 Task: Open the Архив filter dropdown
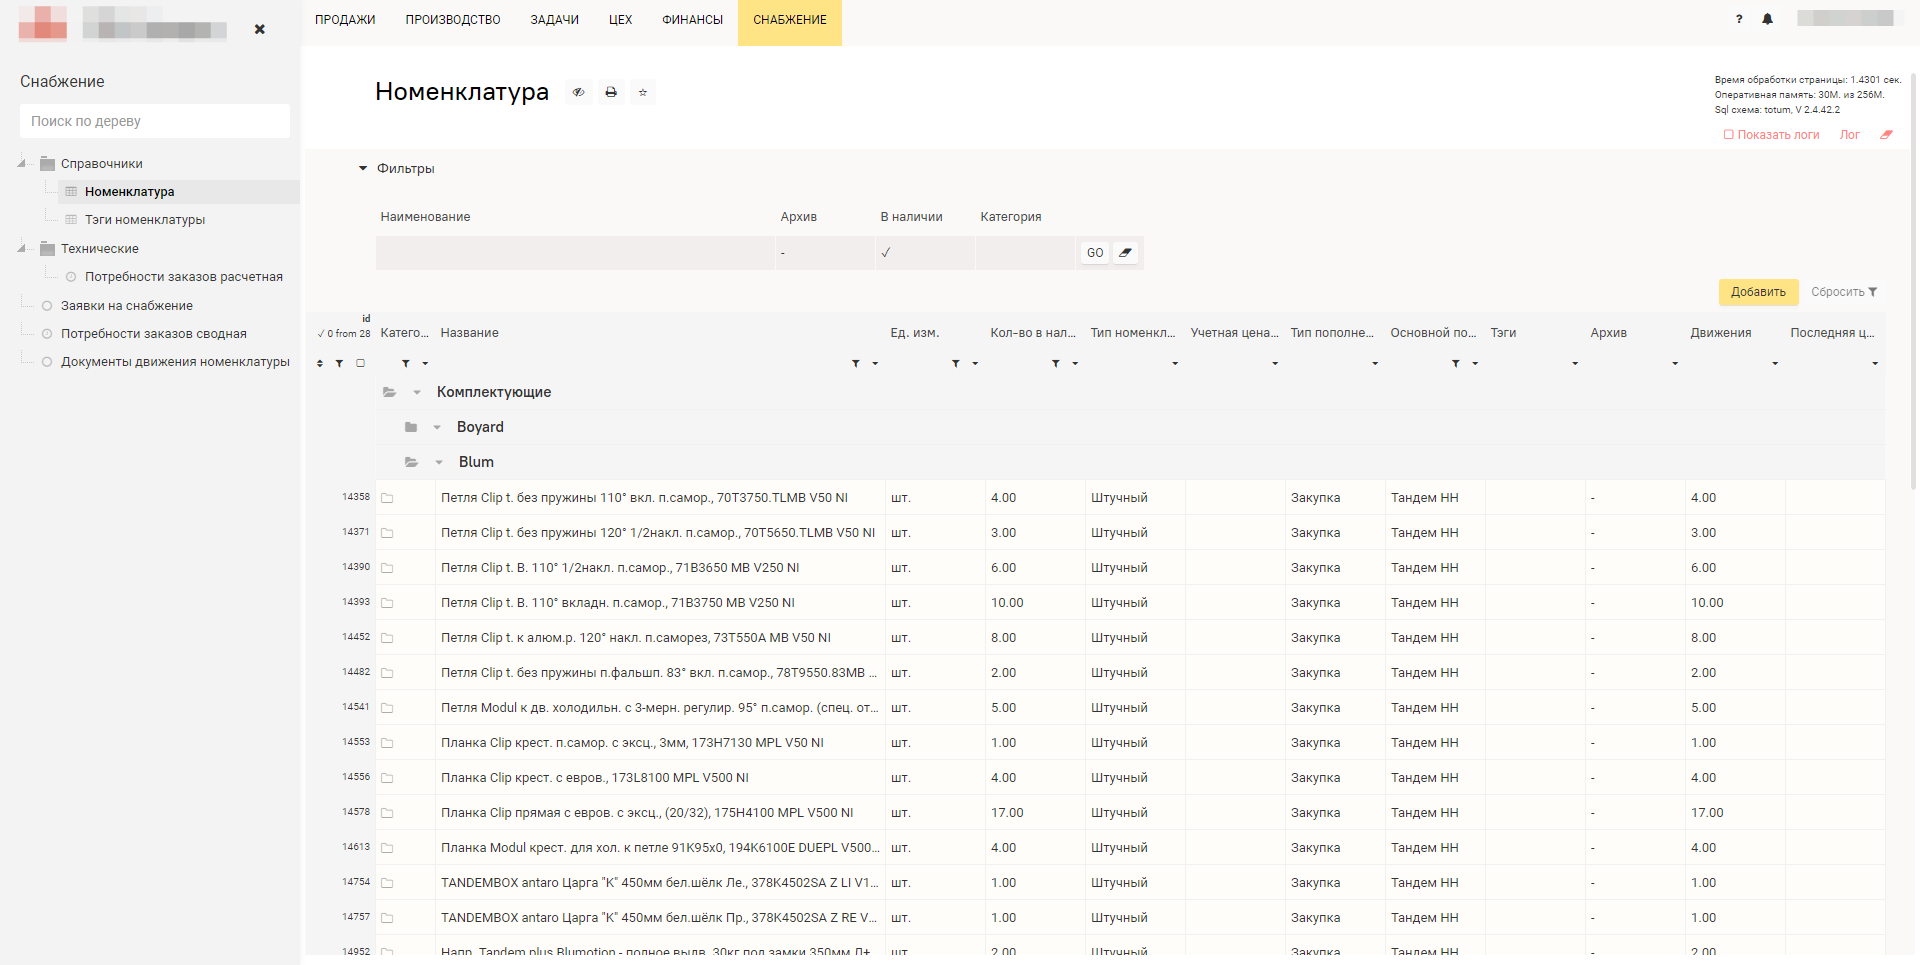pyautogui.click(x=825, y=253)
